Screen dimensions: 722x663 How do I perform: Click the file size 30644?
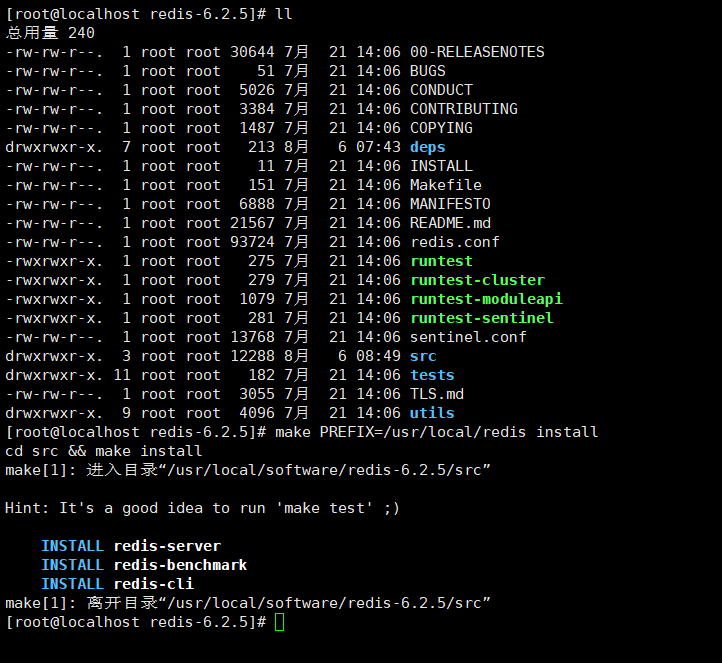click(252, 52)
